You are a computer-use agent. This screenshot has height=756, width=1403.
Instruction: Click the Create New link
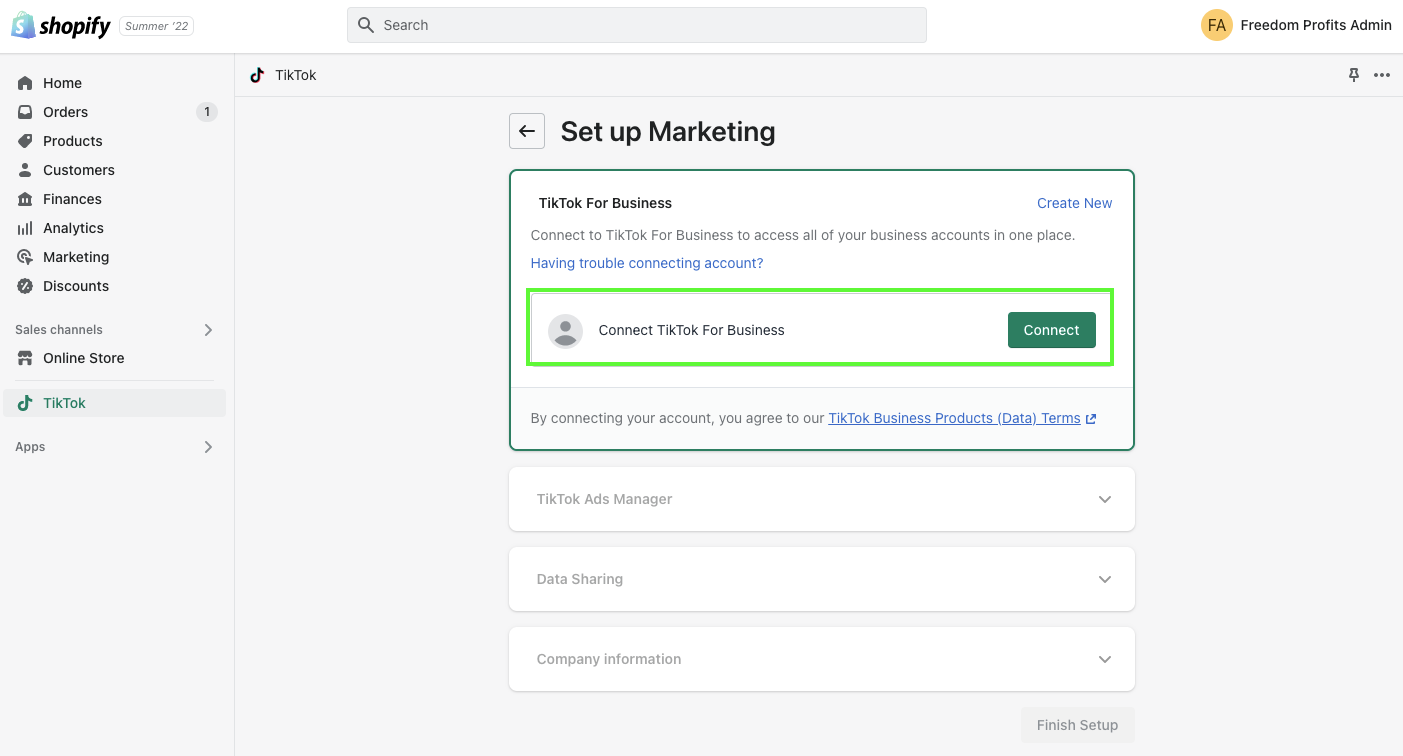click(x=1074, y=203)
